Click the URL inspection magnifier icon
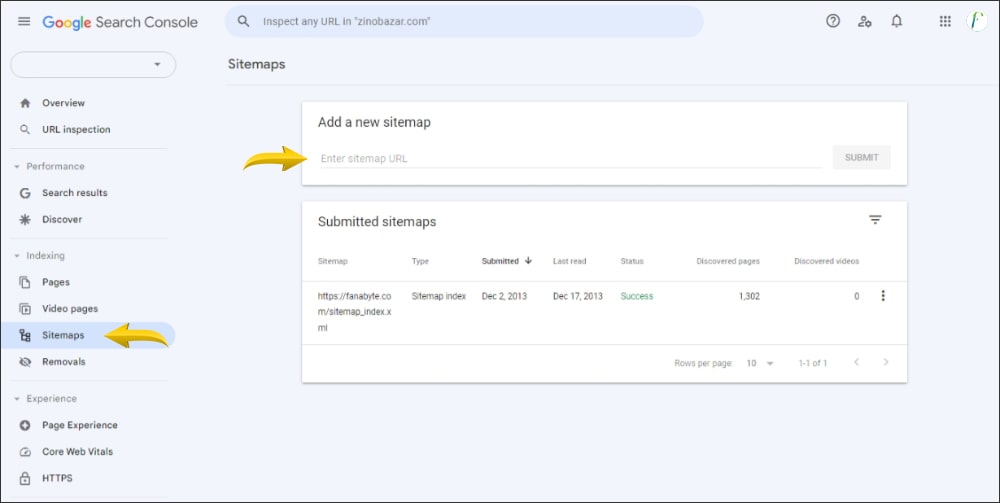 [x=25, y=129]
